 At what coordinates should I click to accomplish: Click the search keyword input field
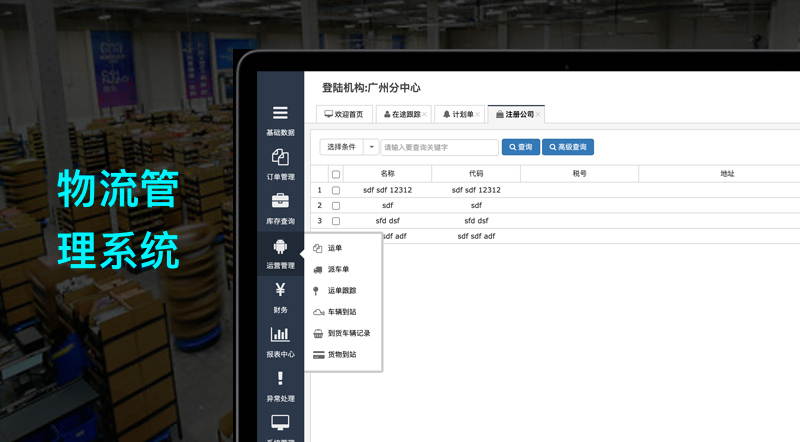(x=439, y=147)
